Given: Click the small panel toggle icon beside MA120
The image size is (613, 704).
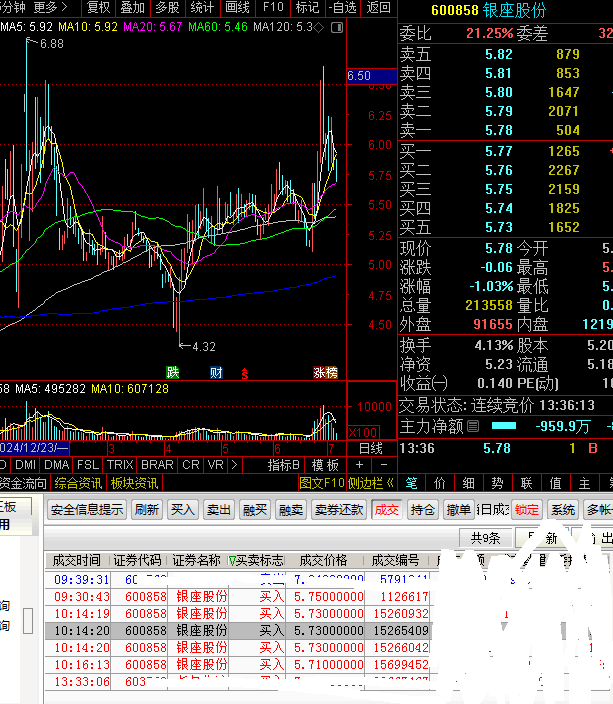Looking at the screenshot, I should click(337, 28).
